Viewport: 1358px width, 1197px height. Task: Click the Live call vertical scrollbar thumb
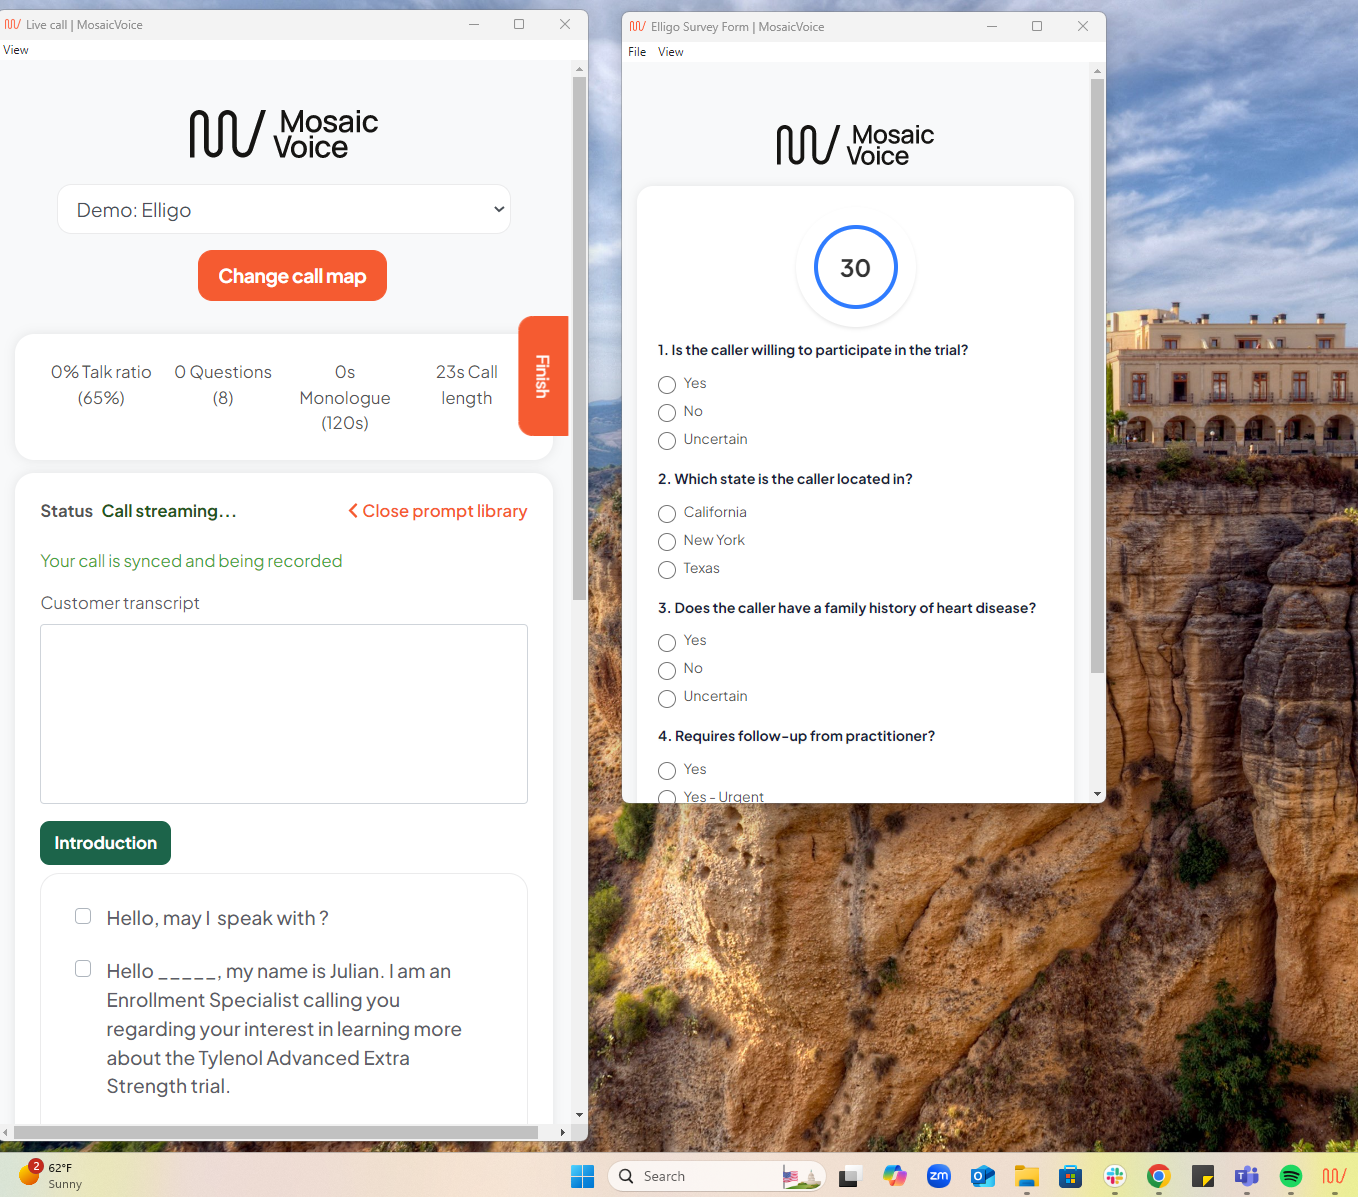[579, 338]
